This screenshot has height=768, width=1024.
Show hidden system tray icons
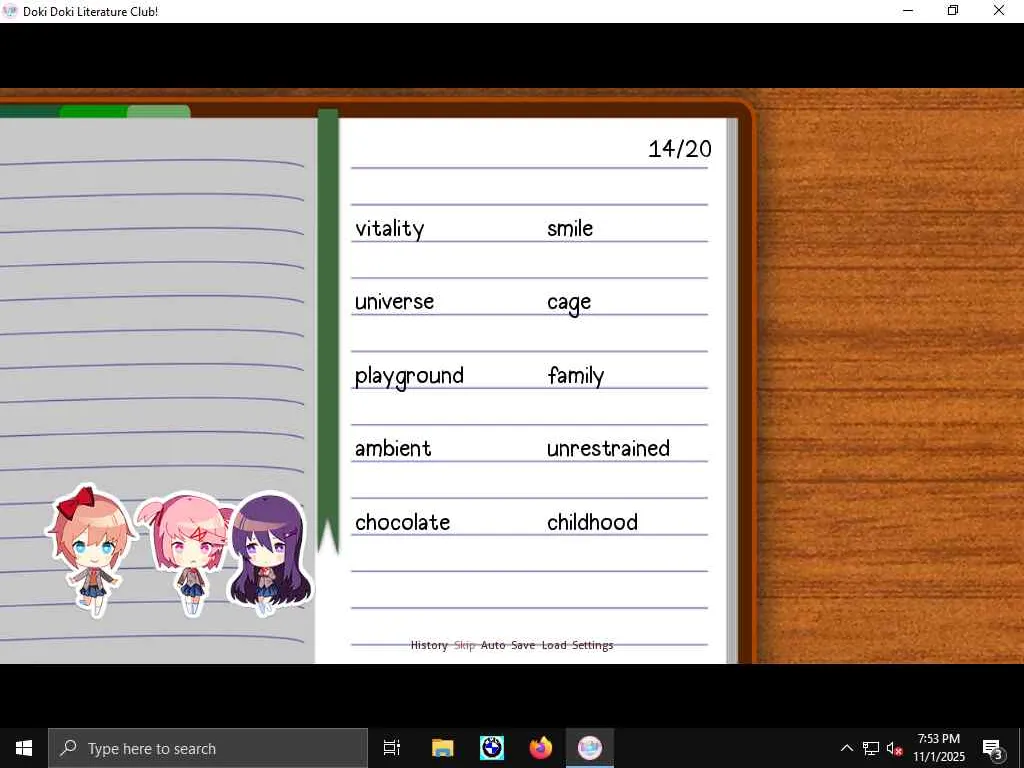click(x=846, y=748)
